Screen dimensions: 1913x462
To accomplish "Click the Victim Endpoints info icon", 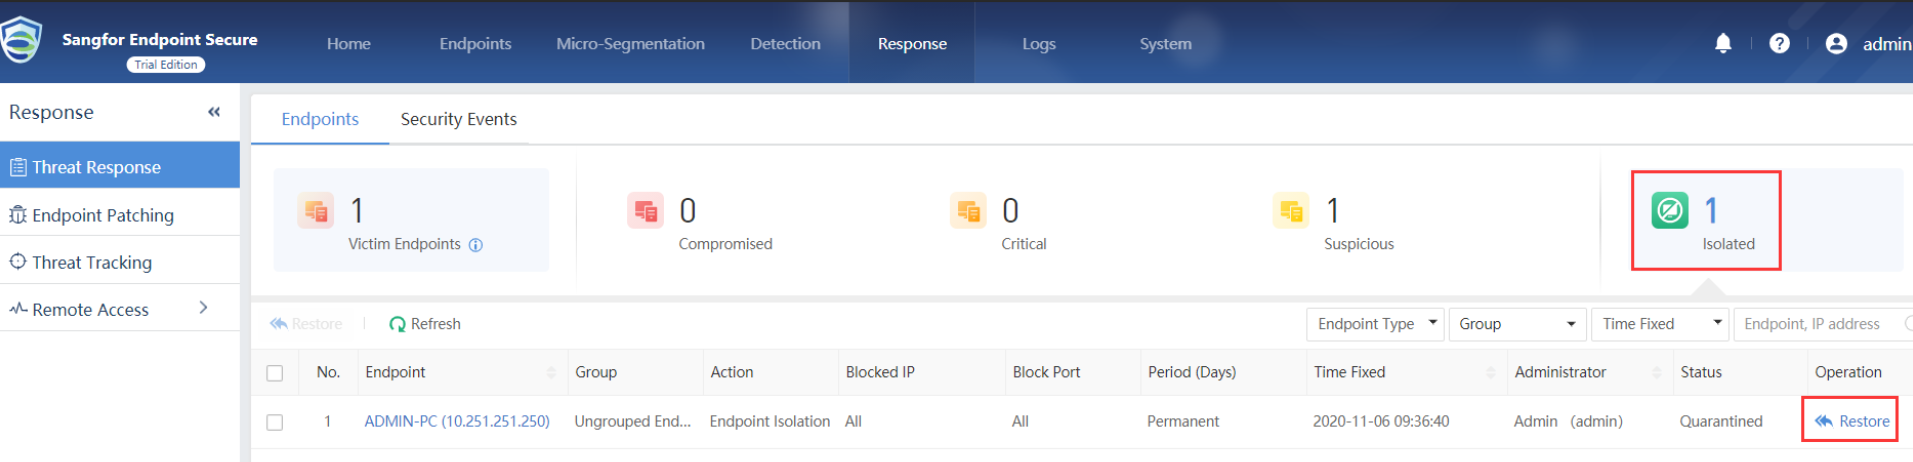I will [x=476, y=245].
